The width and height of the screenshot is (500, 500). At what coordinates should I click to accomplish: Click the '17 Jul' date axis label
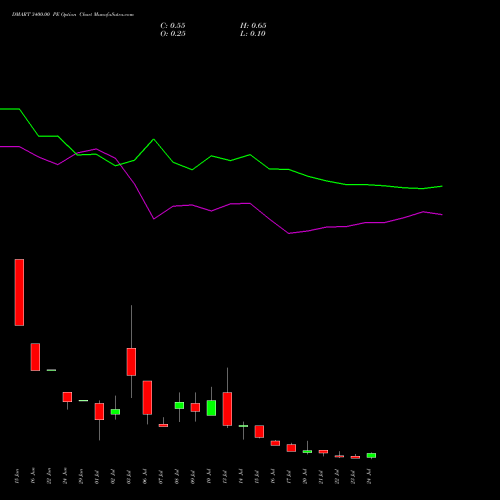pos(289,476)
